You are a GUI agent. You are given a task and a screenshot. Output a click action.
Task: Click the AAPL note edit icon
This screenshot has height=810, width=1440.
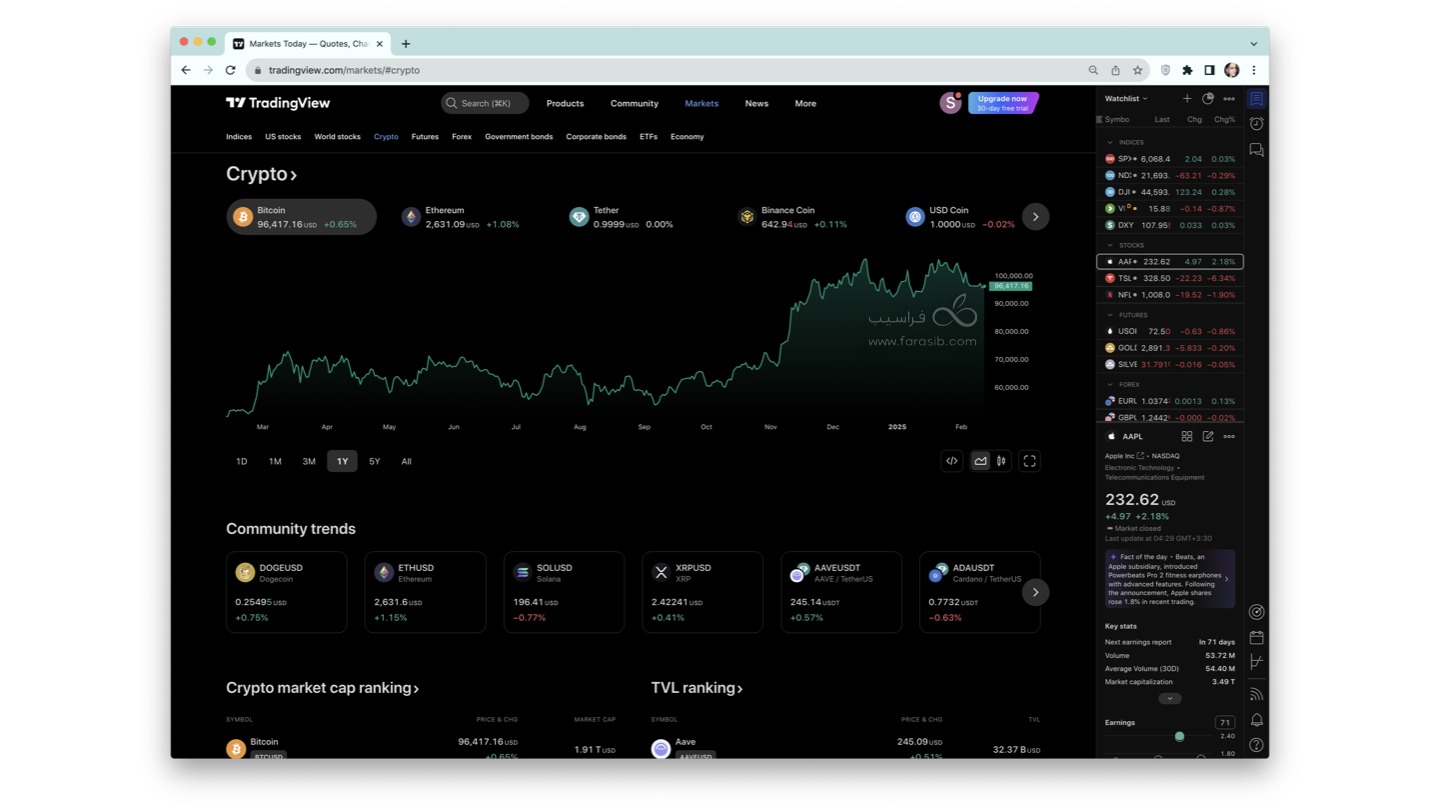click(x=1208, y=437)
